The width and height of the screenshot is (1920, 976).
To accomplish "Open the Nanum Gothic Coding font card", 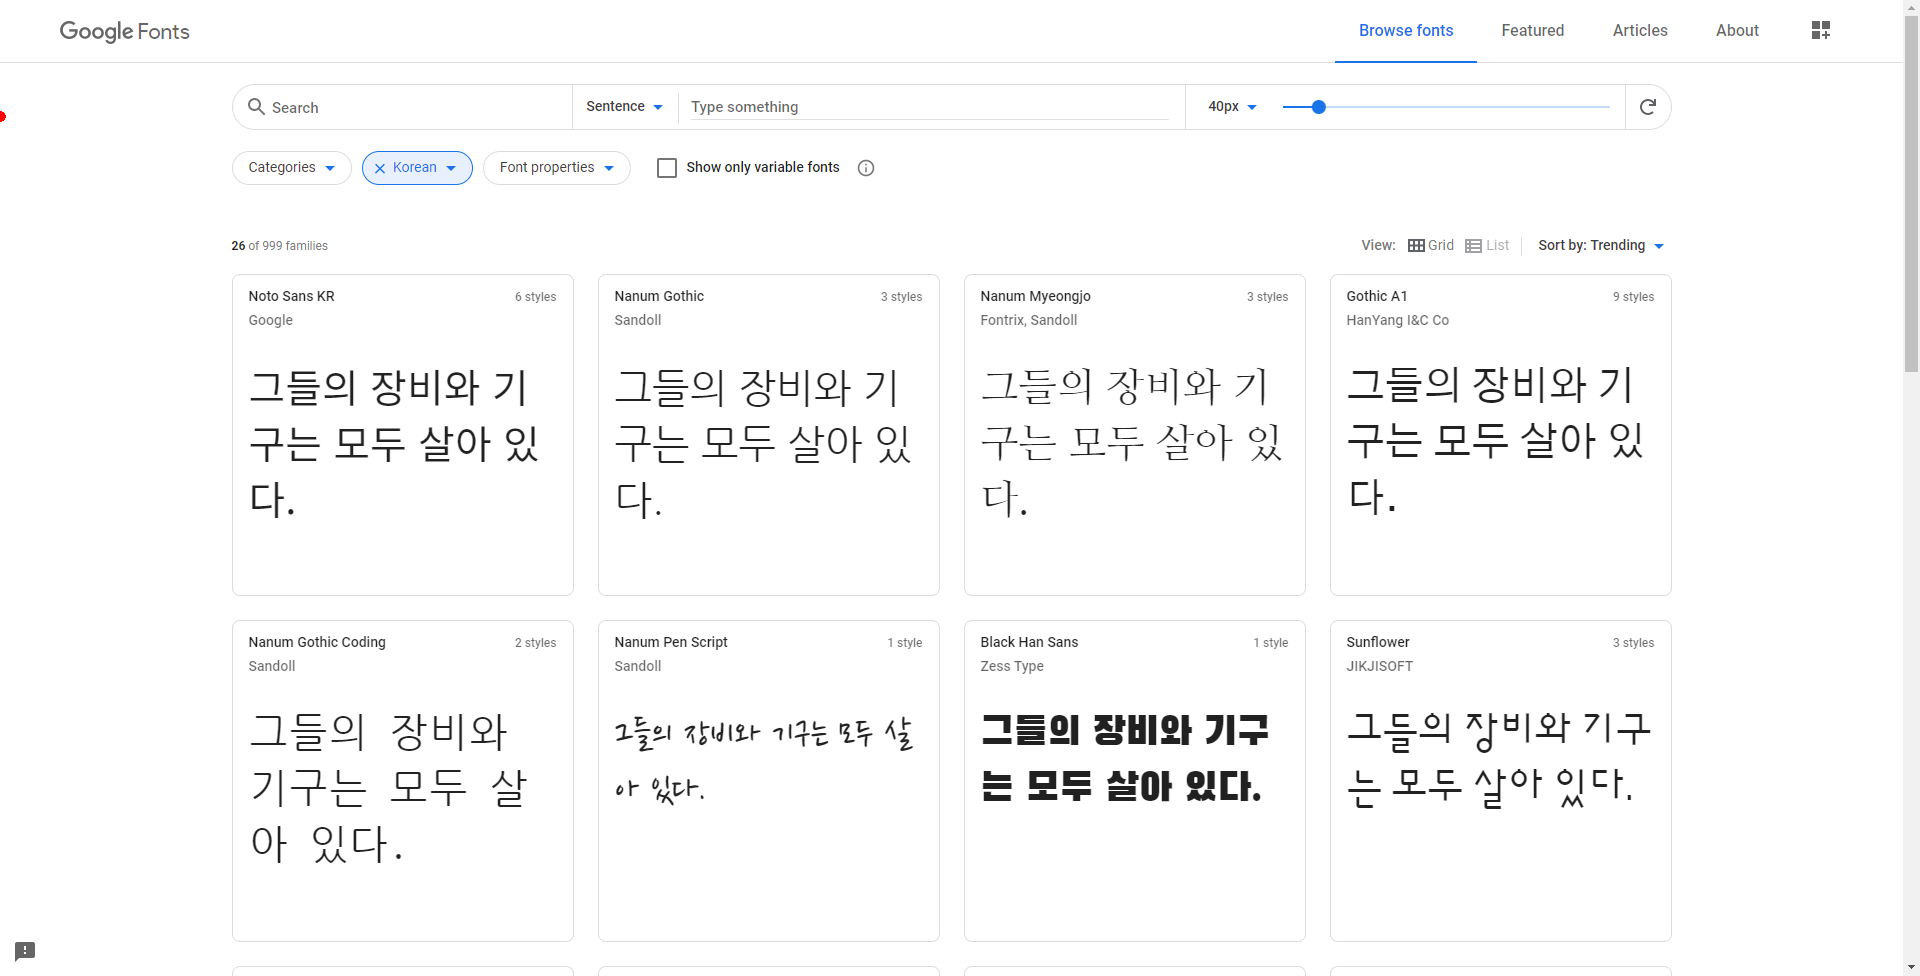I will point(403,781).
